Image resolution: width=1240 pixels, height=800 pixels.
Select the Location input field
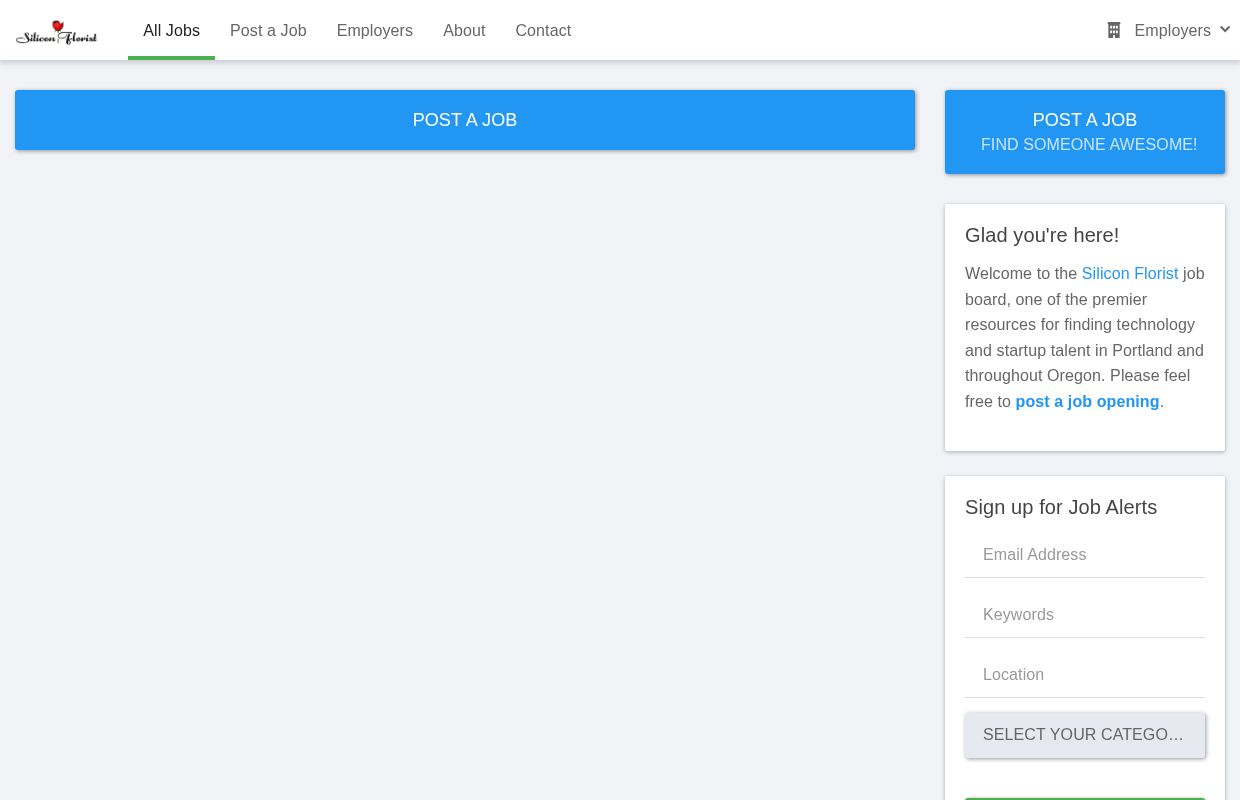pyautogui.click(x=1084, y=675)
